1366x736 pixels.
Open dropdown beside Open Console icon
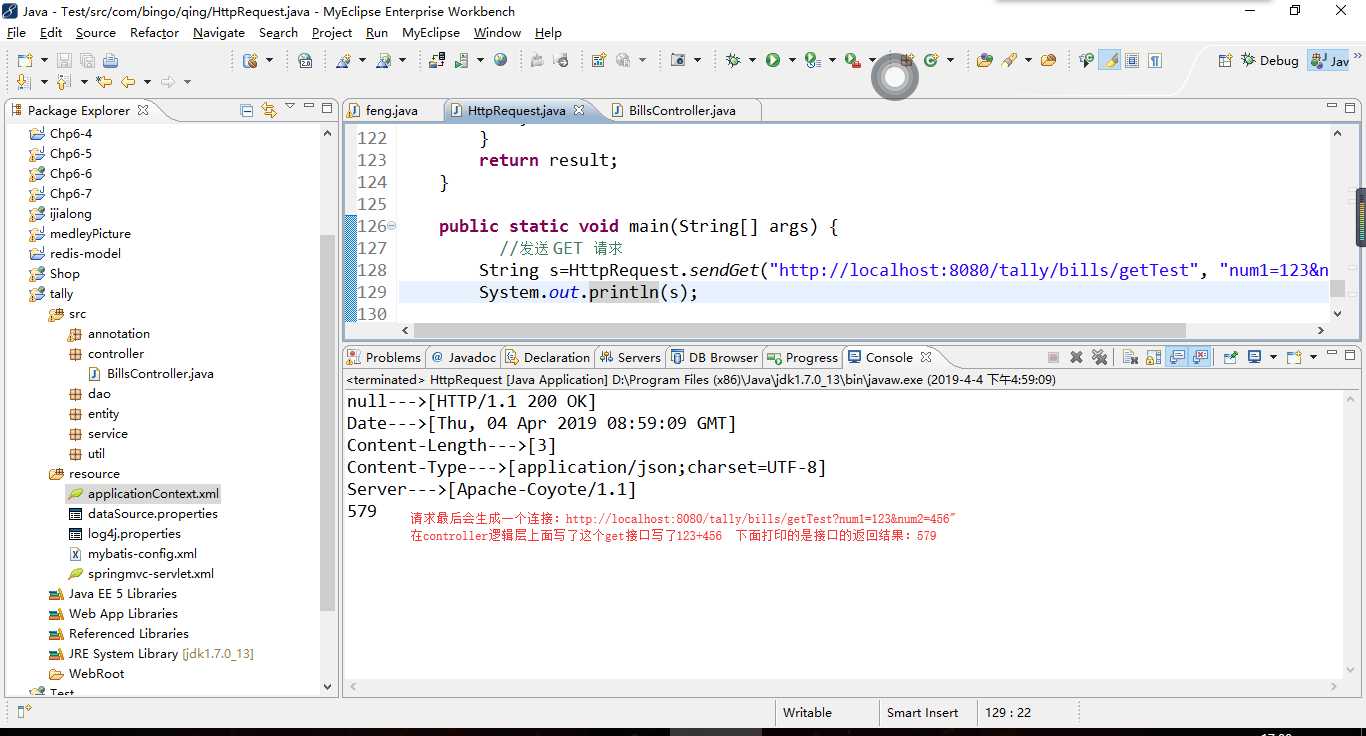tap(1312, 357)
